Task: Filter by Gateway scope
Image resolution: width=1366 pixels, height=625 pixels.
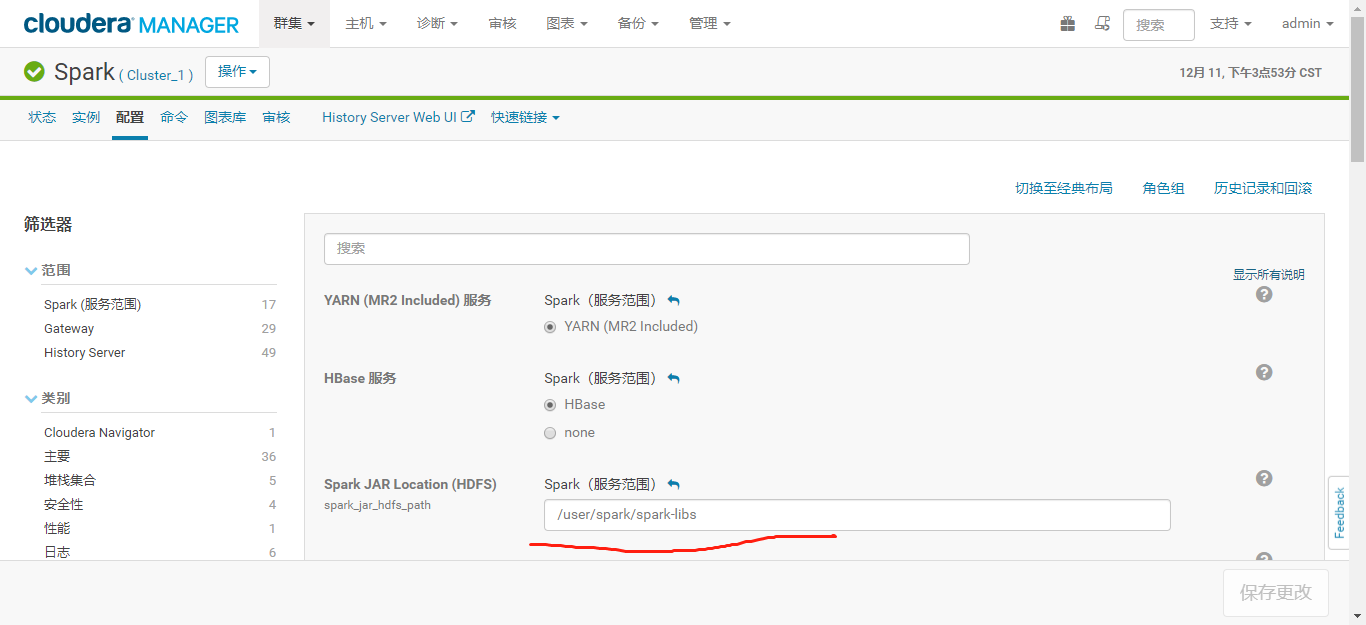Action: pyautogui.click(x=69, y=328)
